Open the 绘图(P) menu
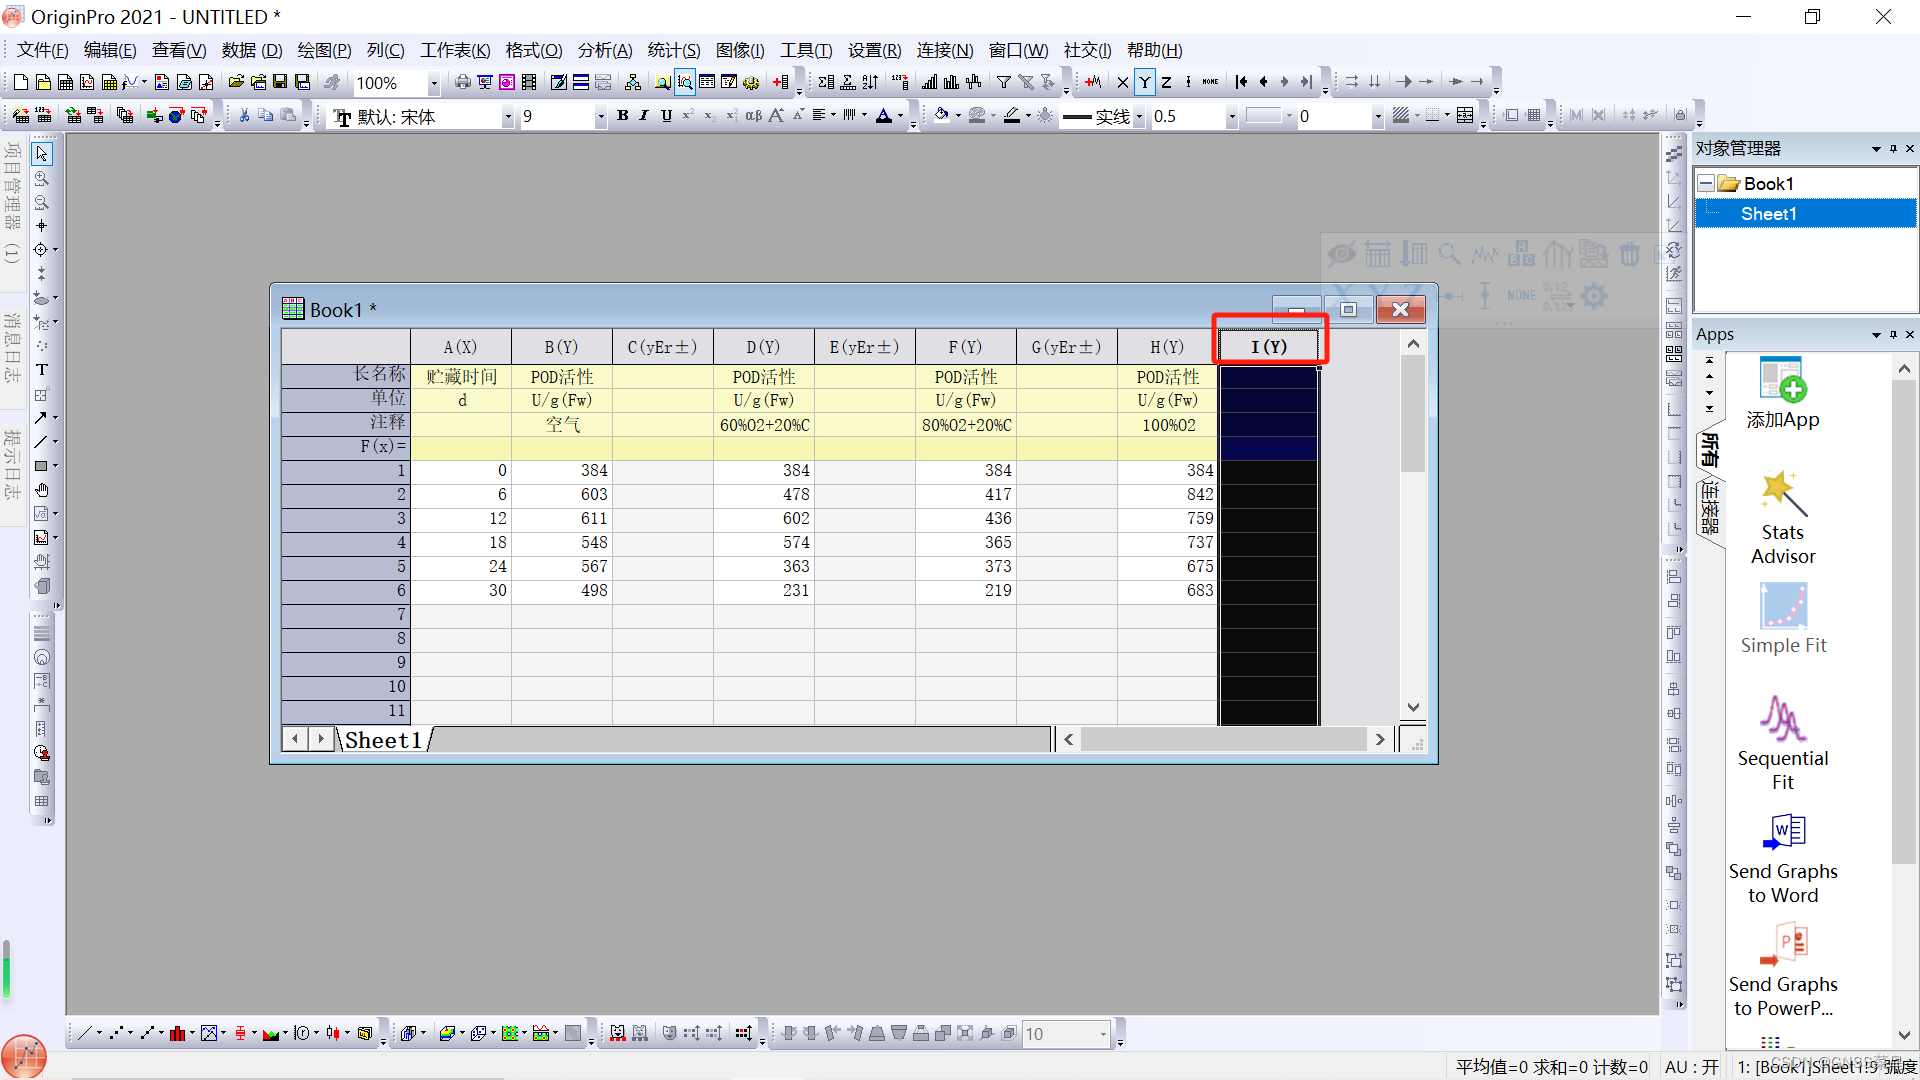Viewport: 1920px width, 1080px height. pyautogui.click(x=324, y=50)
